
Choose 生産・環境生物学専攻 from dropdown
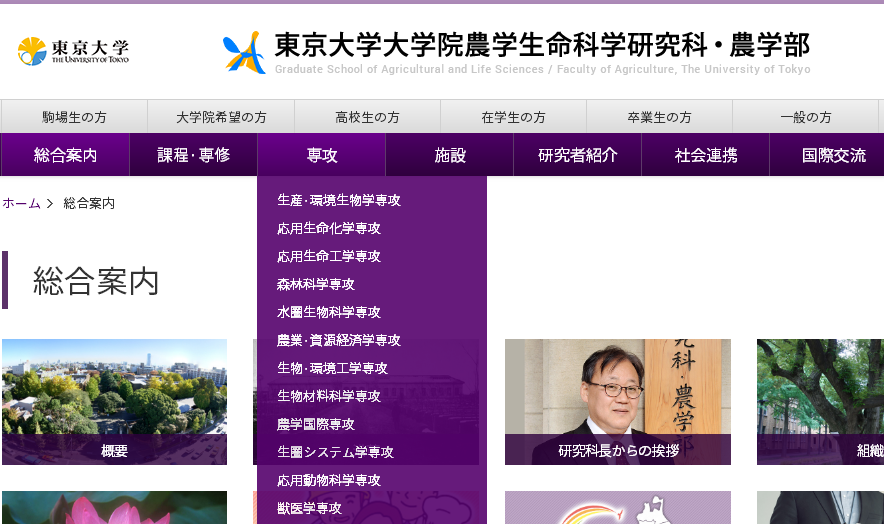point(338,200)
